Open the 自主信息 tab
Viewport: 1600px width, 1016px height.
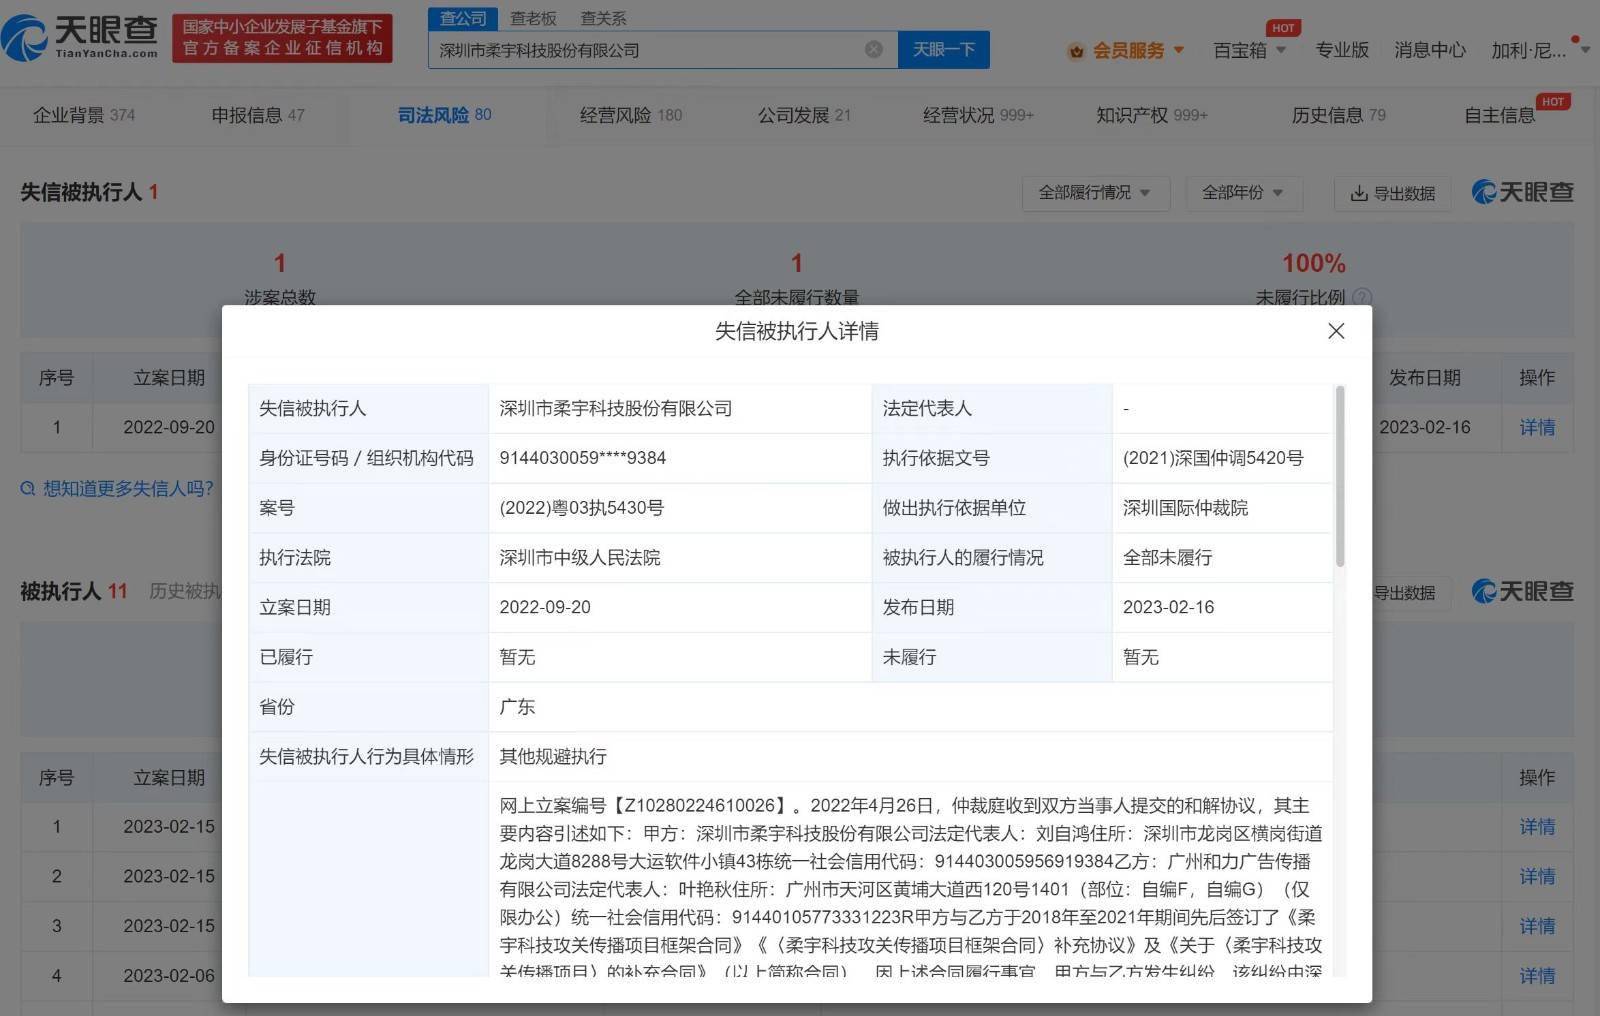tap(1499, 115)
